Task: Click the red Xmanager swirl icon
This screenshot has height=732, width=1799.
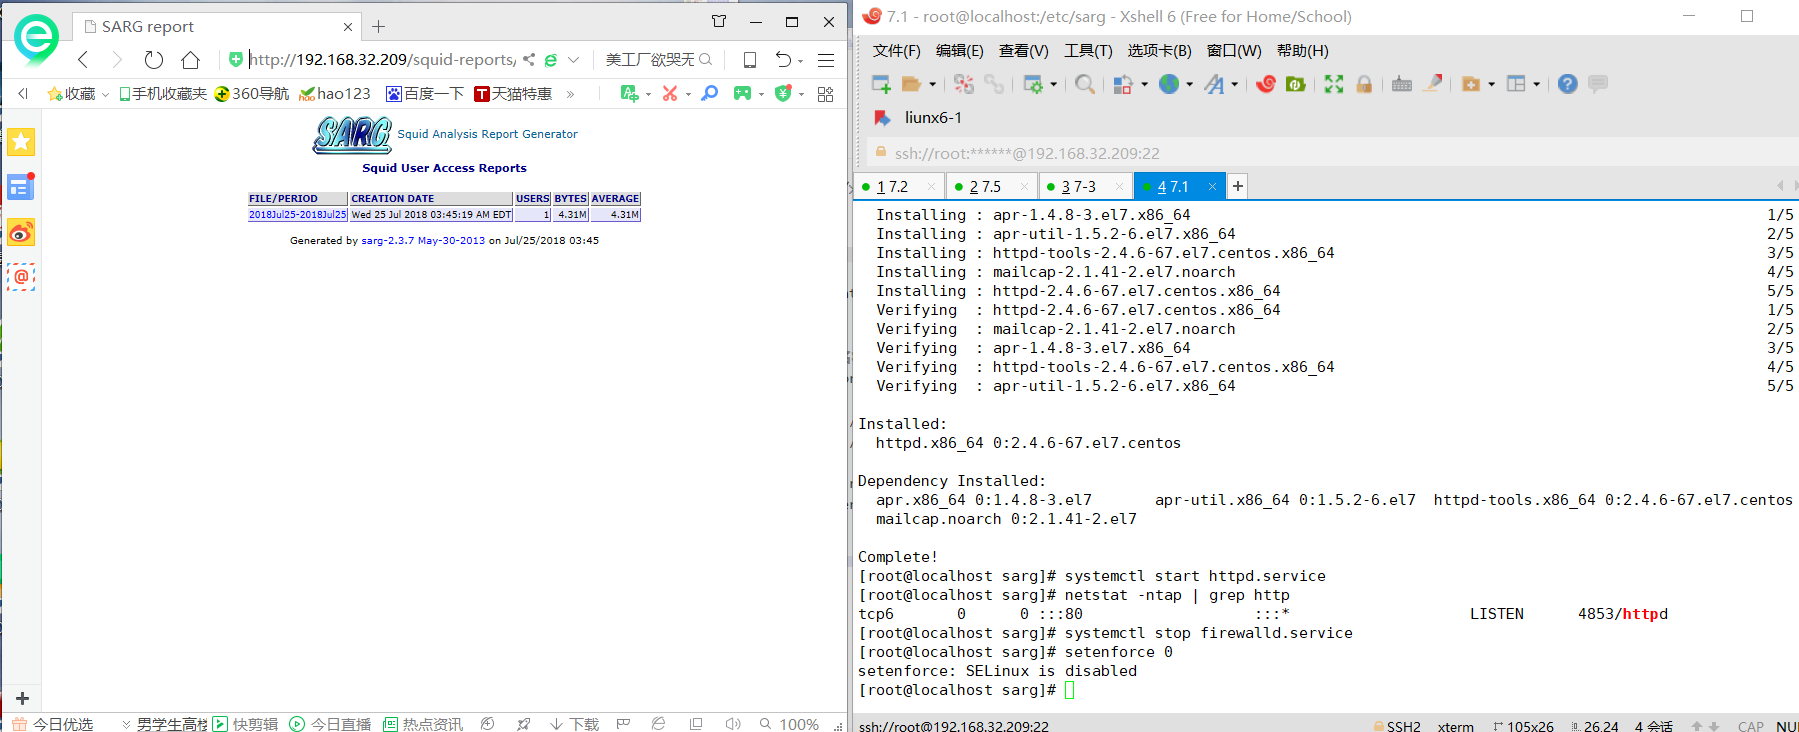Action: [x=1266, y=84]
